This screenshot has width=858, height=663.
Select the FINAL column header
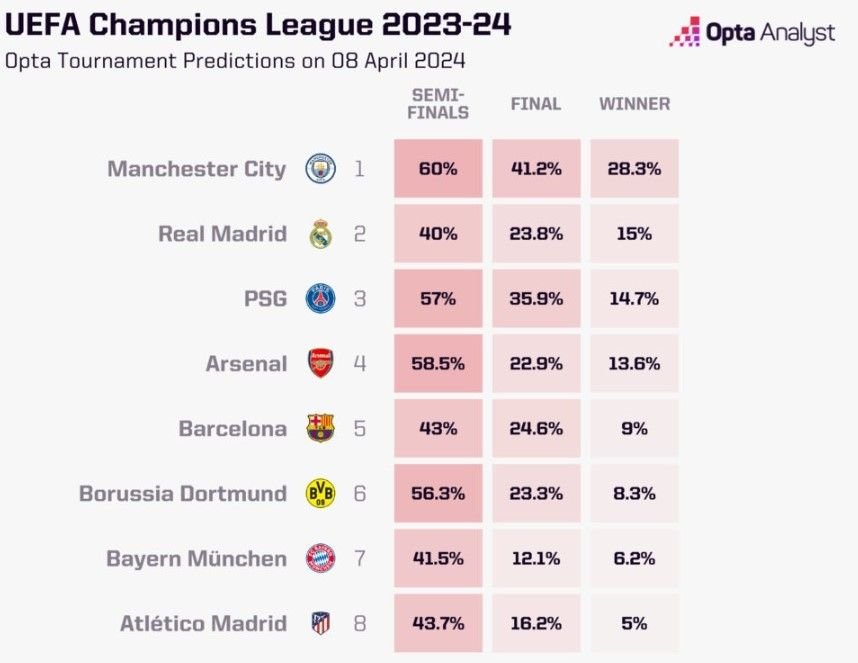click(x=536, y=104)
